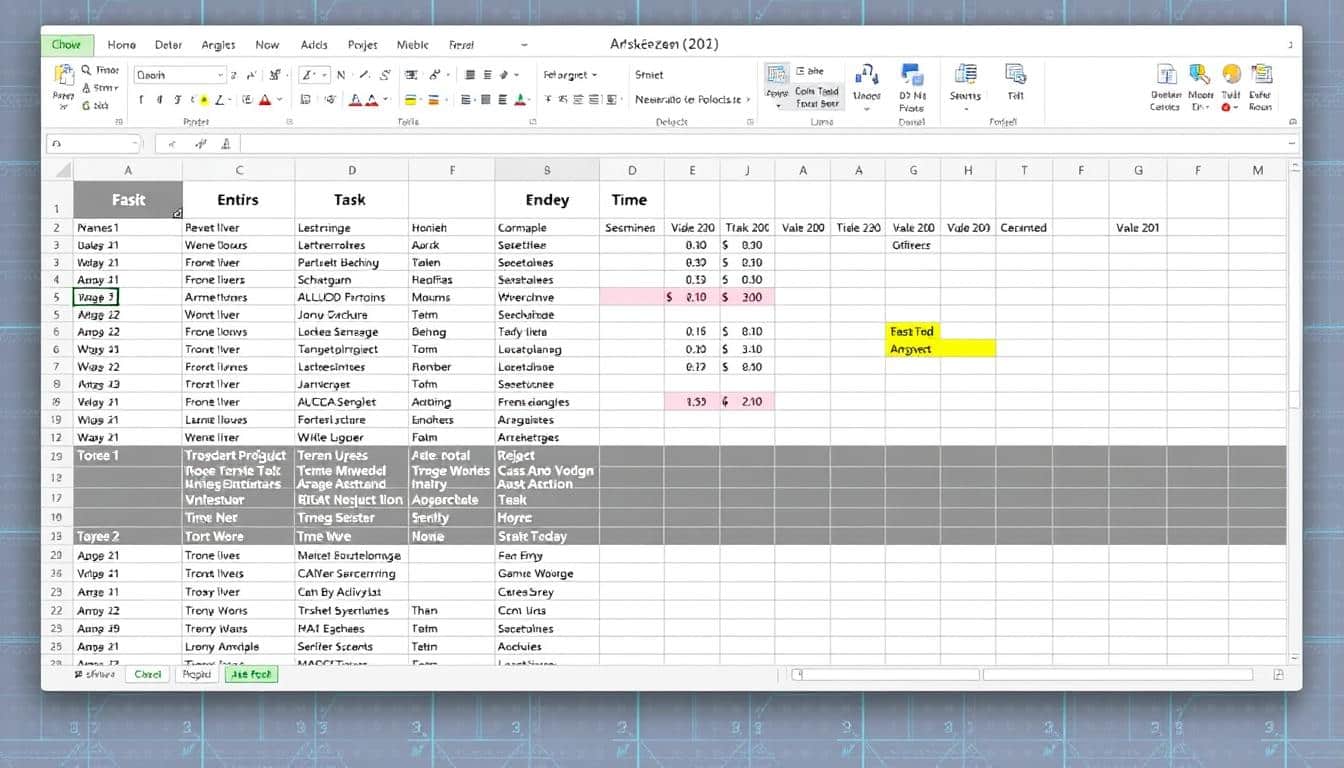The image size is (1344, 768).
Task: Click the D7 Mt Prats ribbon icon
Action: tap(911, 75)
